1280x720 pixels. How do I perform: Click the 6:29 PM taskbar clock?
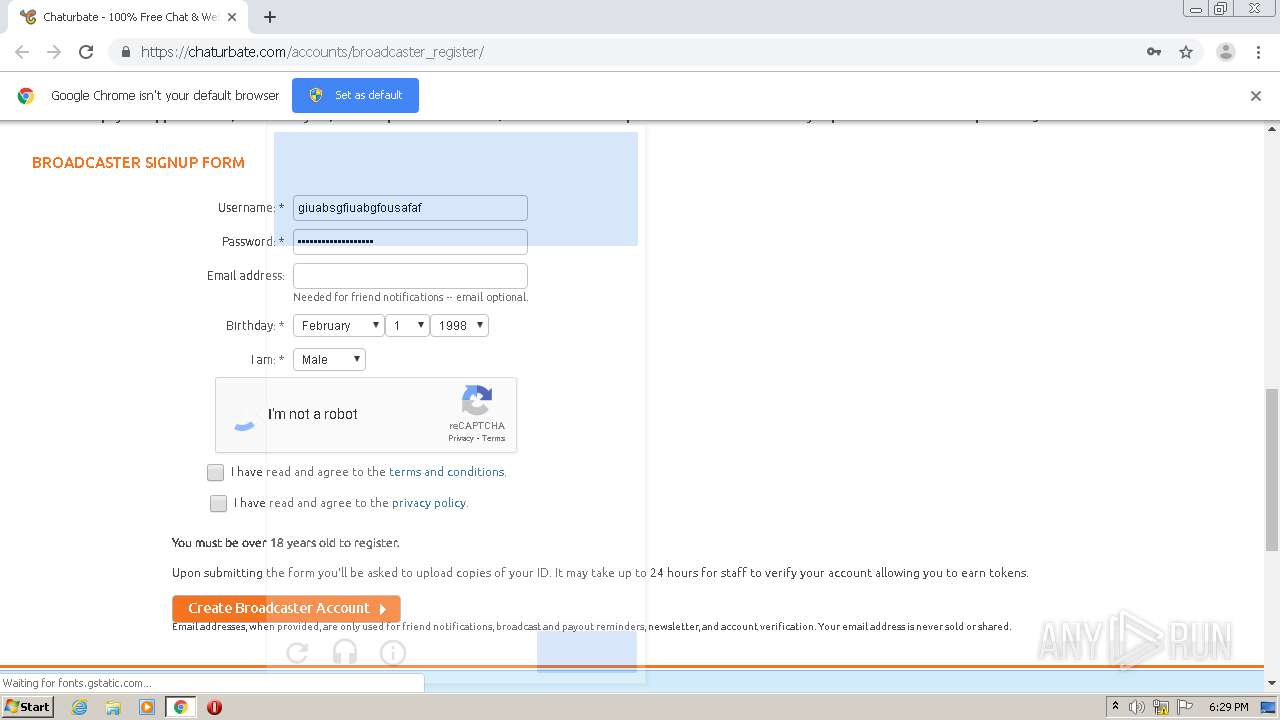pyautogui.click(x=1228, y=707)
